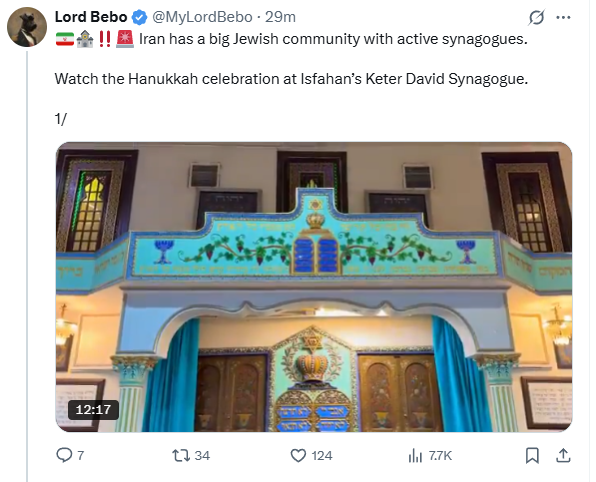Click the 12:17 video duration badge

pyautogui.click(x=93, y=410)
